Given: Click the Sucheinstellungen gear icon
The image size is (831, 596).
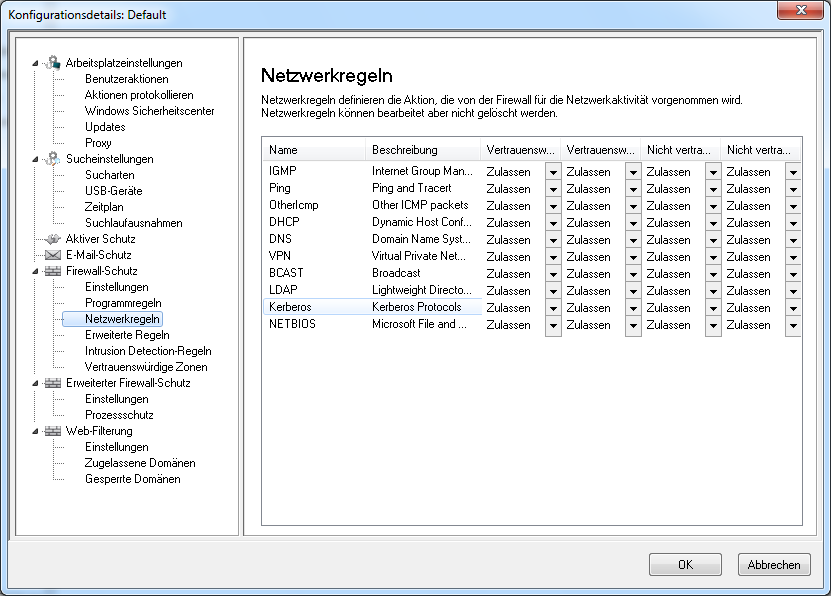Looking at the screenshot, I should [52, 158].
